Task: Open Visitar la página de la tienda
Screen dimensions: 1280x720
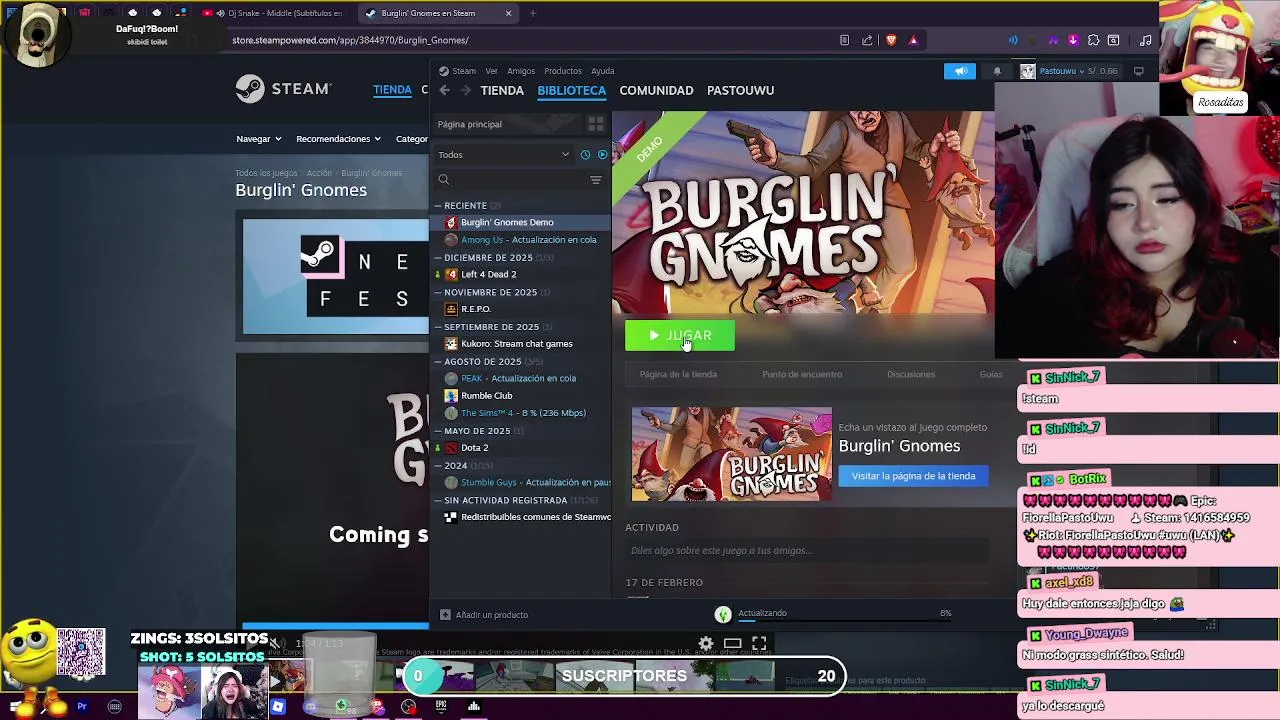Action: tap(913, 476)
